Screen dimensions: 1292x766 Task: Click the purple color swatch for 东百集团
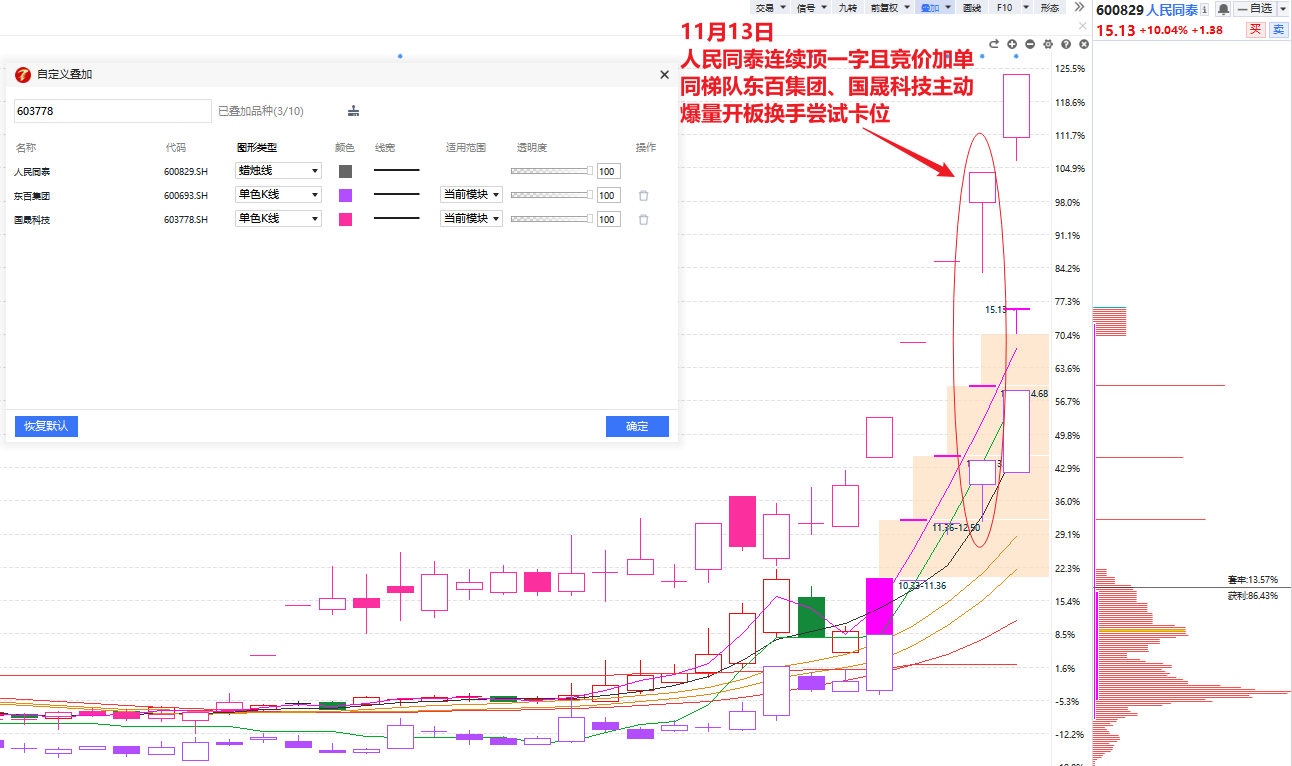click(x=345, y=196)
